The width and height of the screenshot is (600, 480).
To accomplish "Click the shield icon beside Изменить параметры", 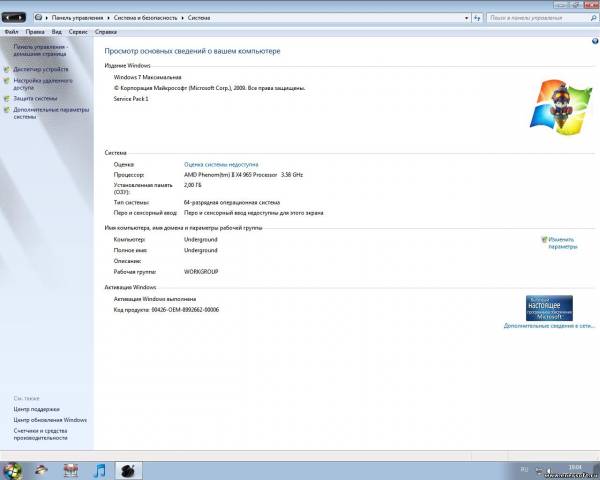I will (x=544, y=240).
